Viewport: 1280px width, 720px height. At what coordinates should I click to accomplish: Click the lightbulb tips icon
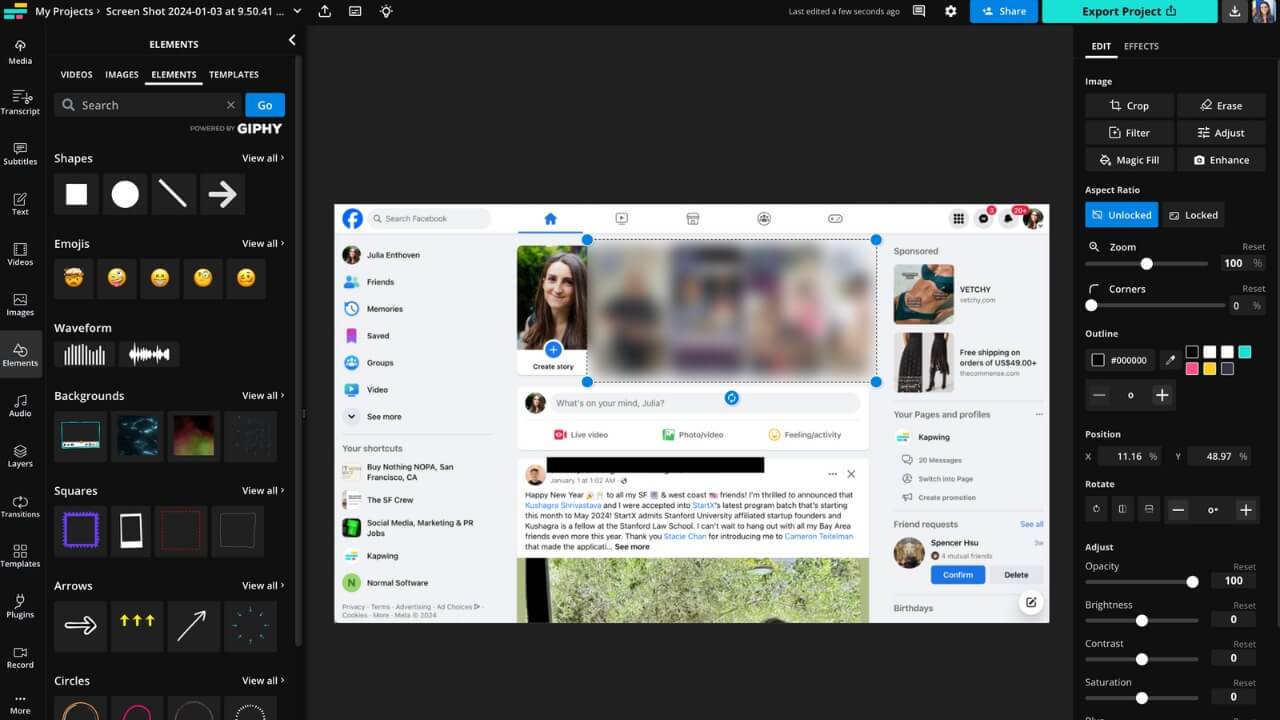pyautogui.click(x=386, y=11)
